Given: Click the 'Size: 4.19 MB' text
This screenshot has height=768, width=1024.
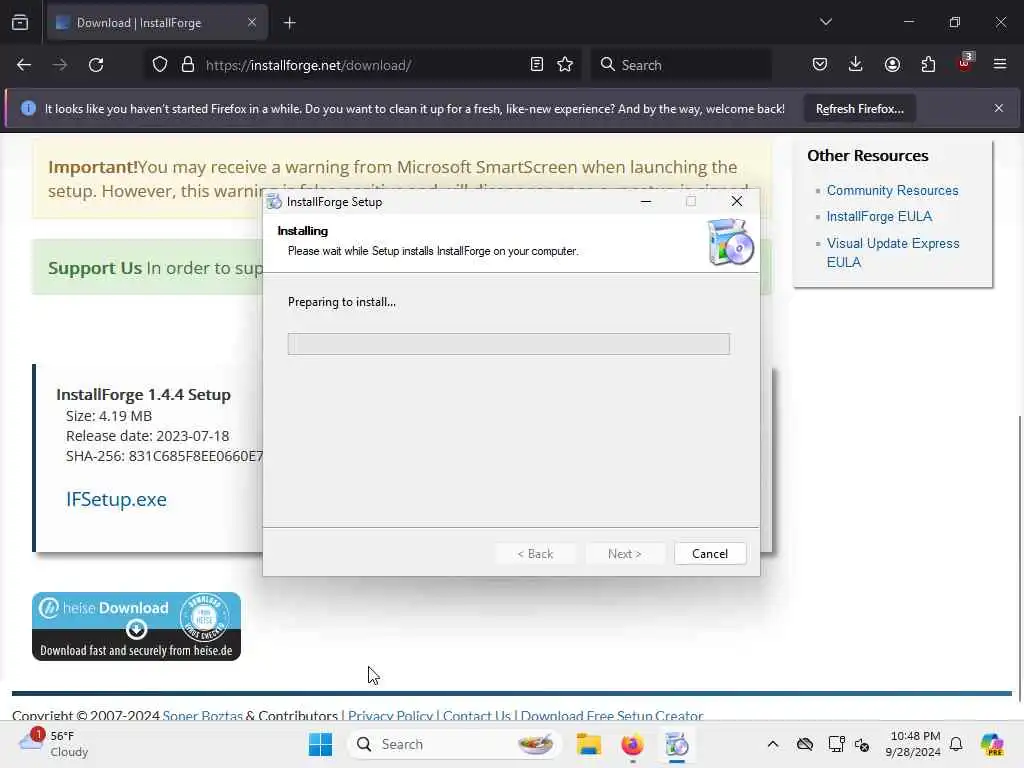Looking at the screenshot, I should point(109,416).
